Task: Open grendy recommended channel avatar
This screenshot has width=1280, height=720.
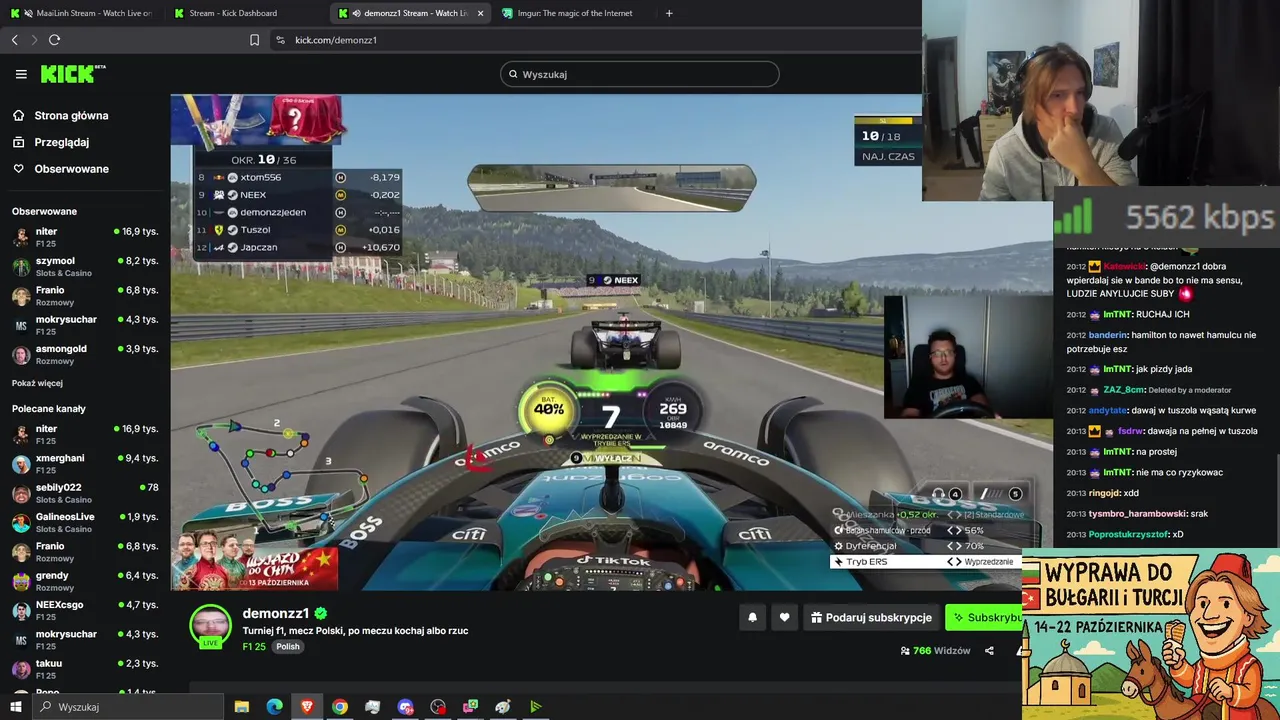Action: click(x=21, y=581)
